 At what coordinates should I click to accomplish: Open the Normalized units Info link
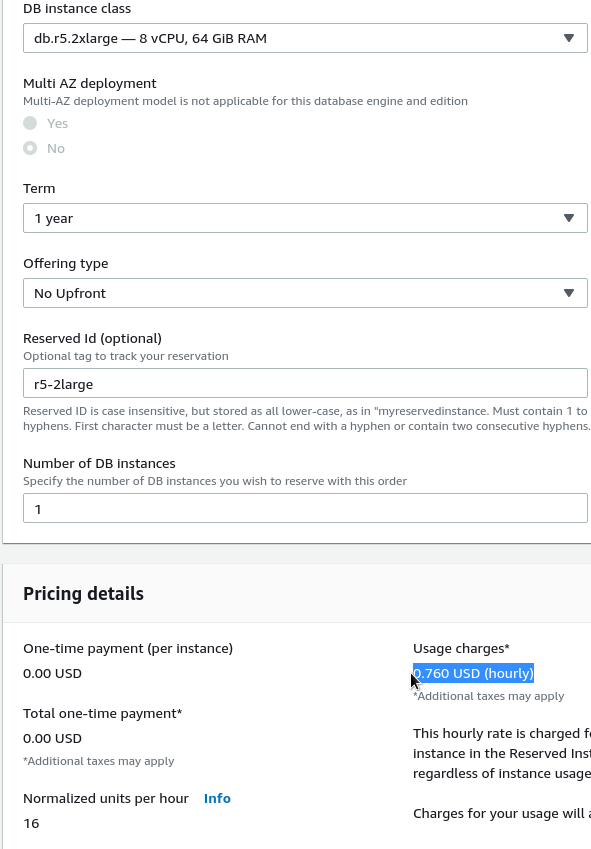pos(217,799)
